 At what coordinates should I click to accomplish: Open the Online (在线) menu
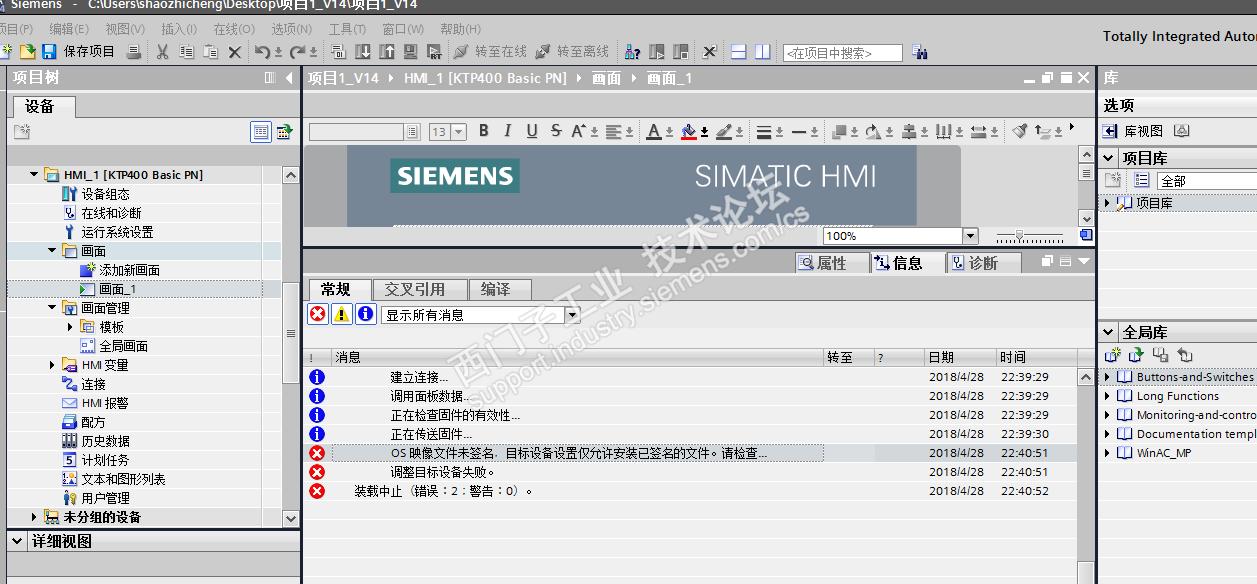pos(234,29)
